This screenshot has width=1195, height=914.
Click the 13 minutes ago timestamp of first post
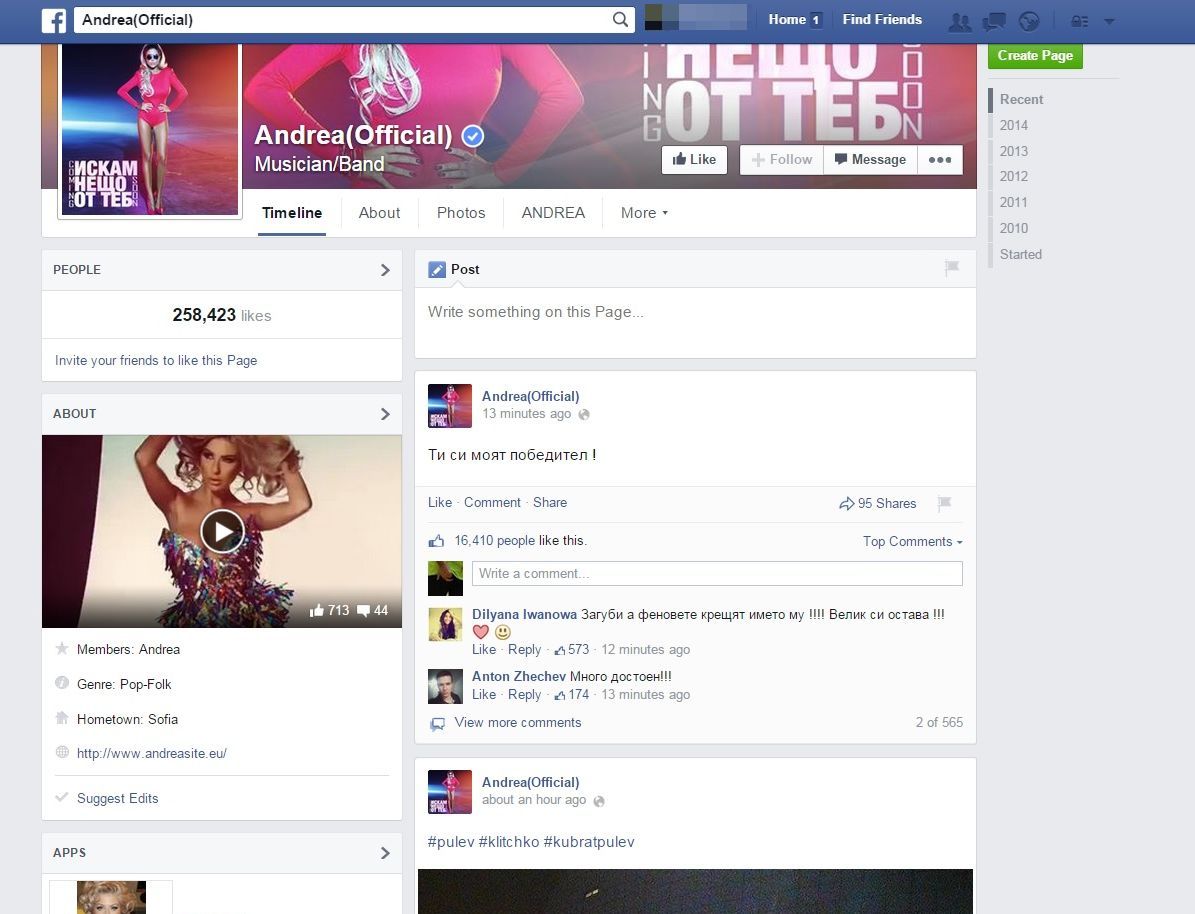pos(526,413)
